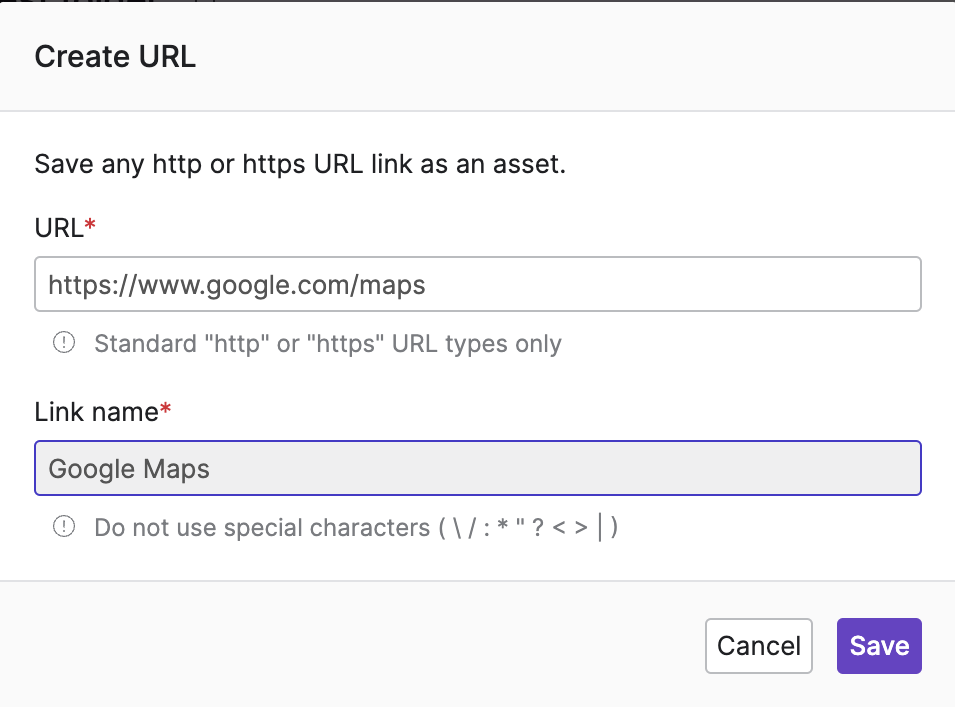Screen dimensions: 955x707
Task: Click info icon beside special characters hint
Action: [x=64, y=527]
